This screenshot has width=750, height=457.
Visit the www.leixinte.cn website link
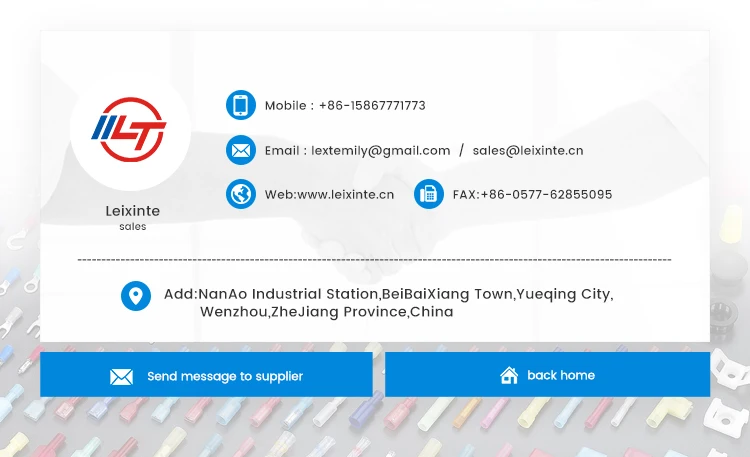pos(345,194)
